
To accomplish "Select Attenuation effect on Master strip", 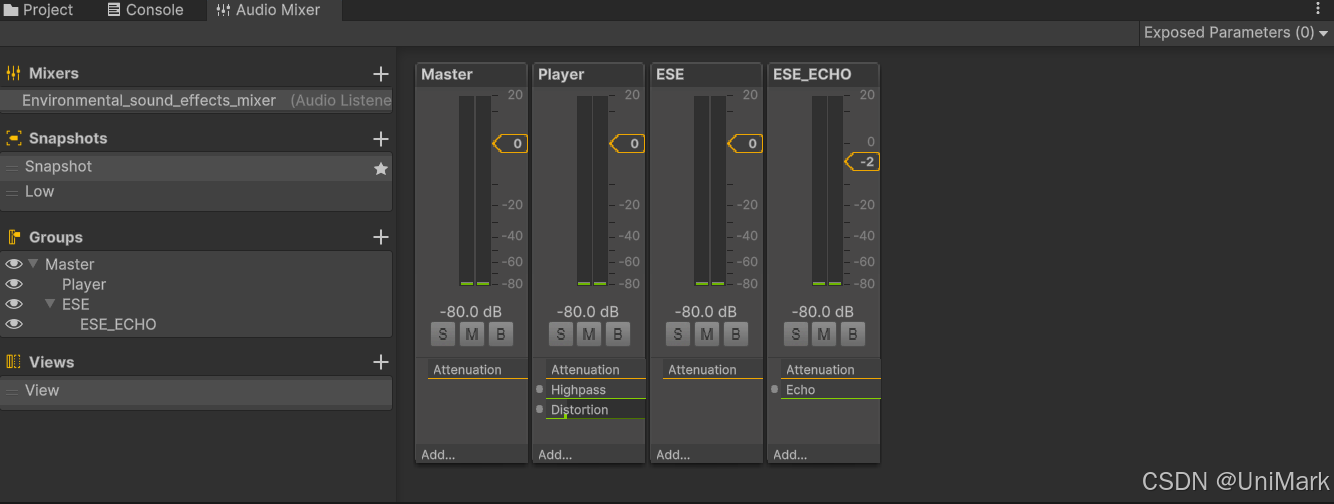I will click(477, 370).
